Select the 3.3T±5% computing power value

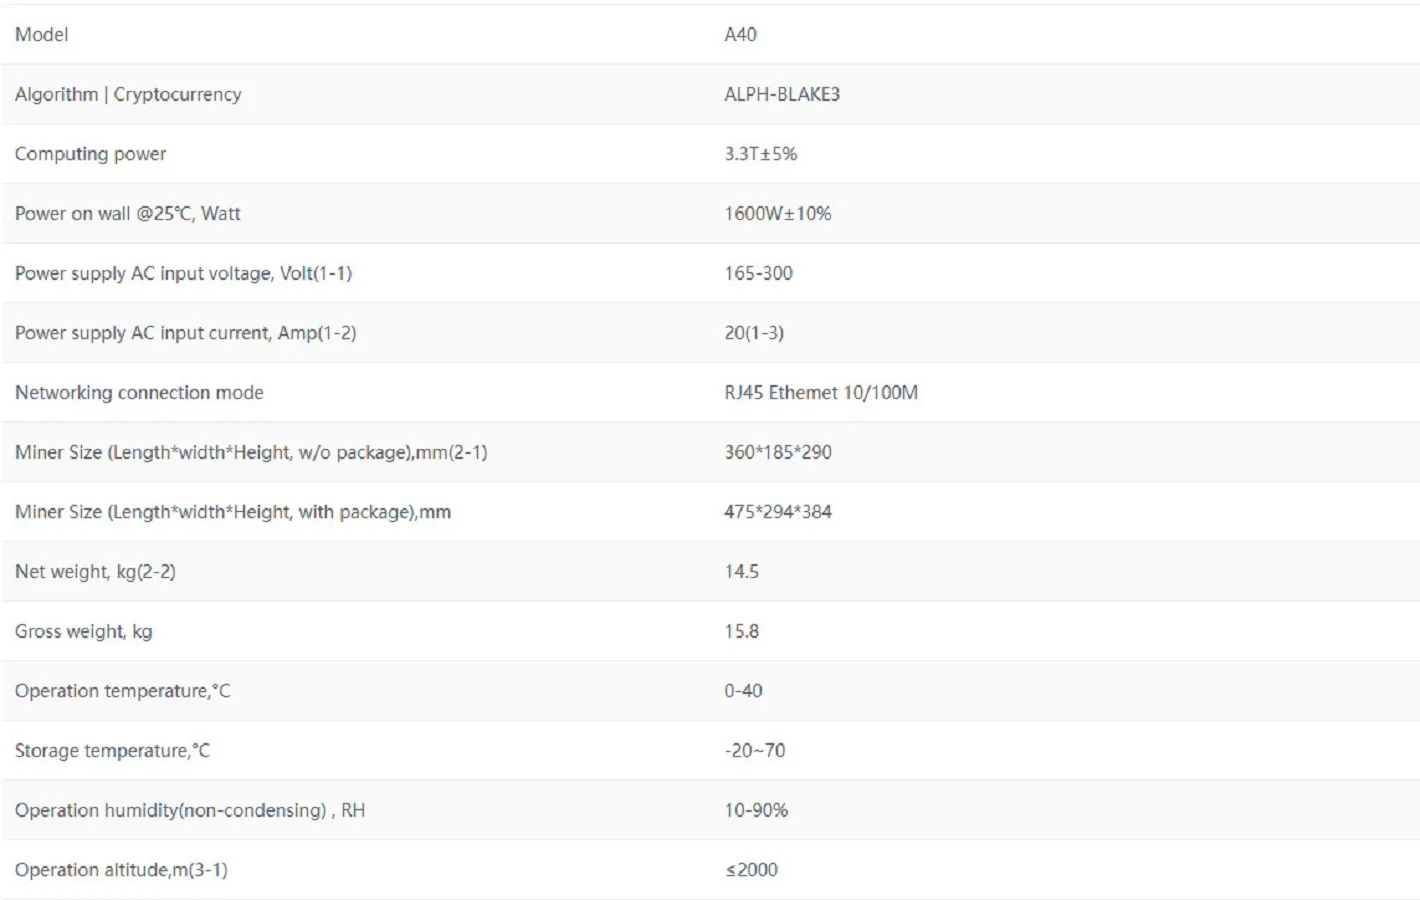761,154
